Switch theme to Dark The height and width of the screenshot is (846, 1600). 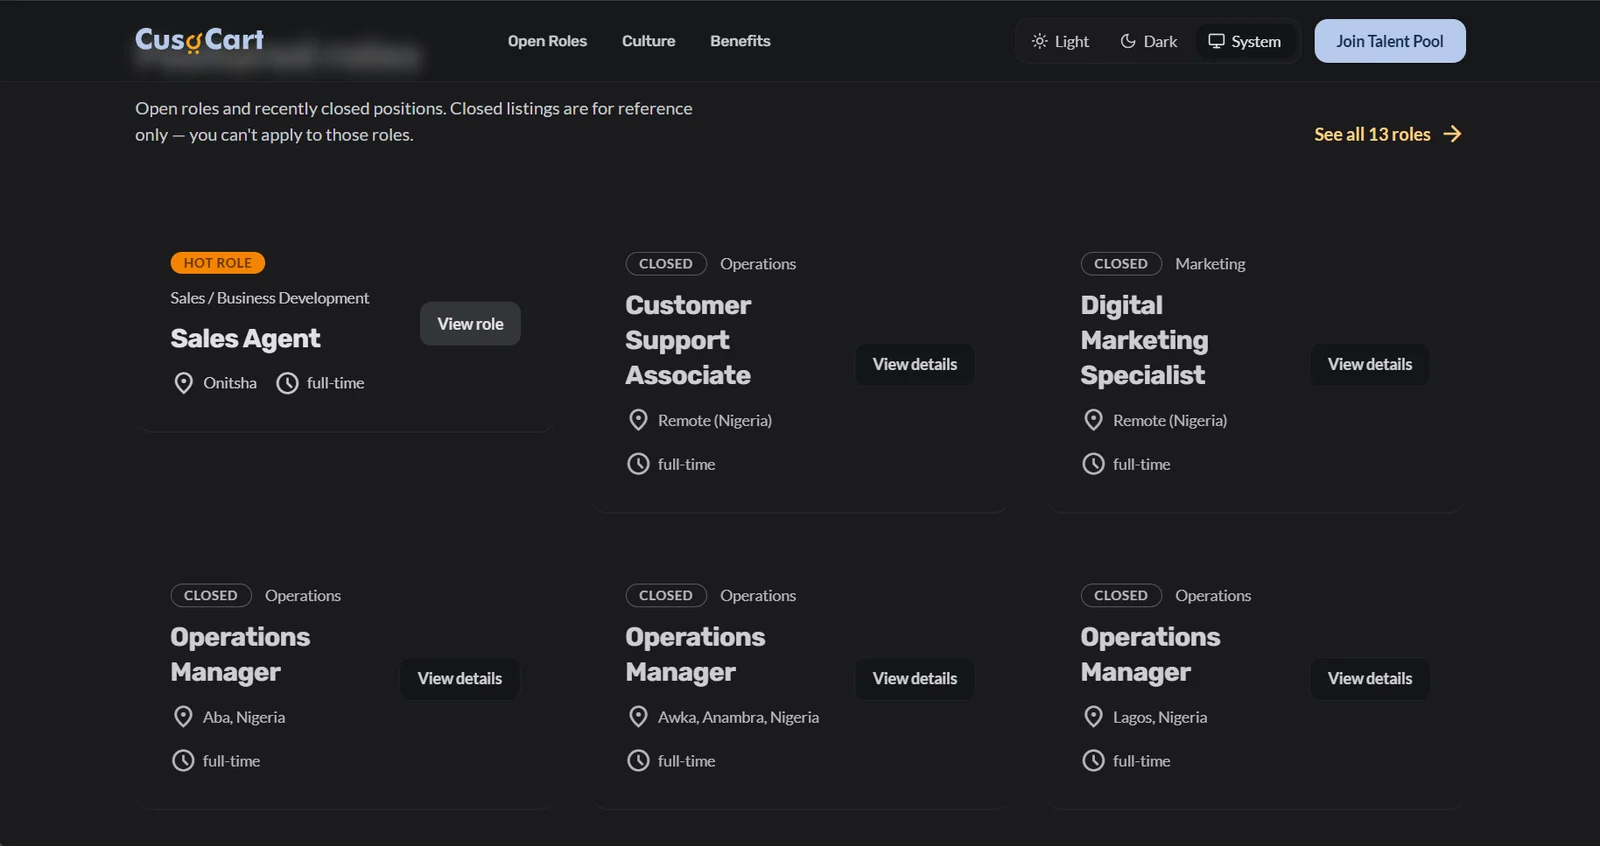click(1148, 41)
